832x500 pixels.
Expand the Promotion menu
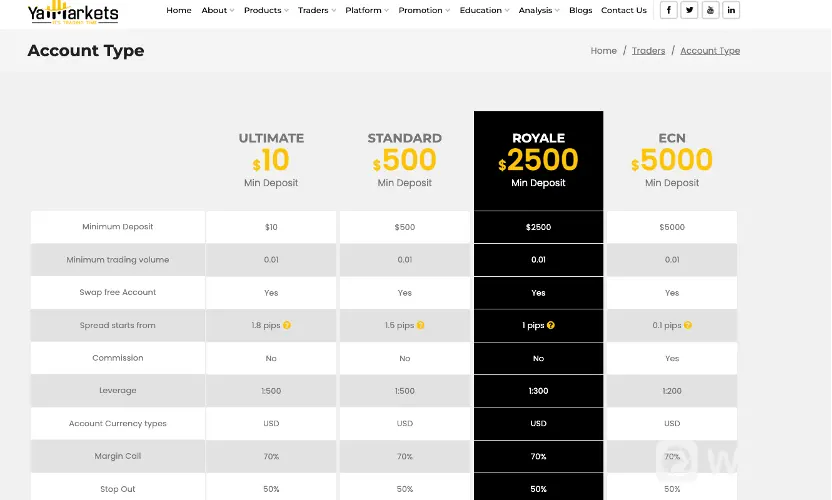coord(424,10)
